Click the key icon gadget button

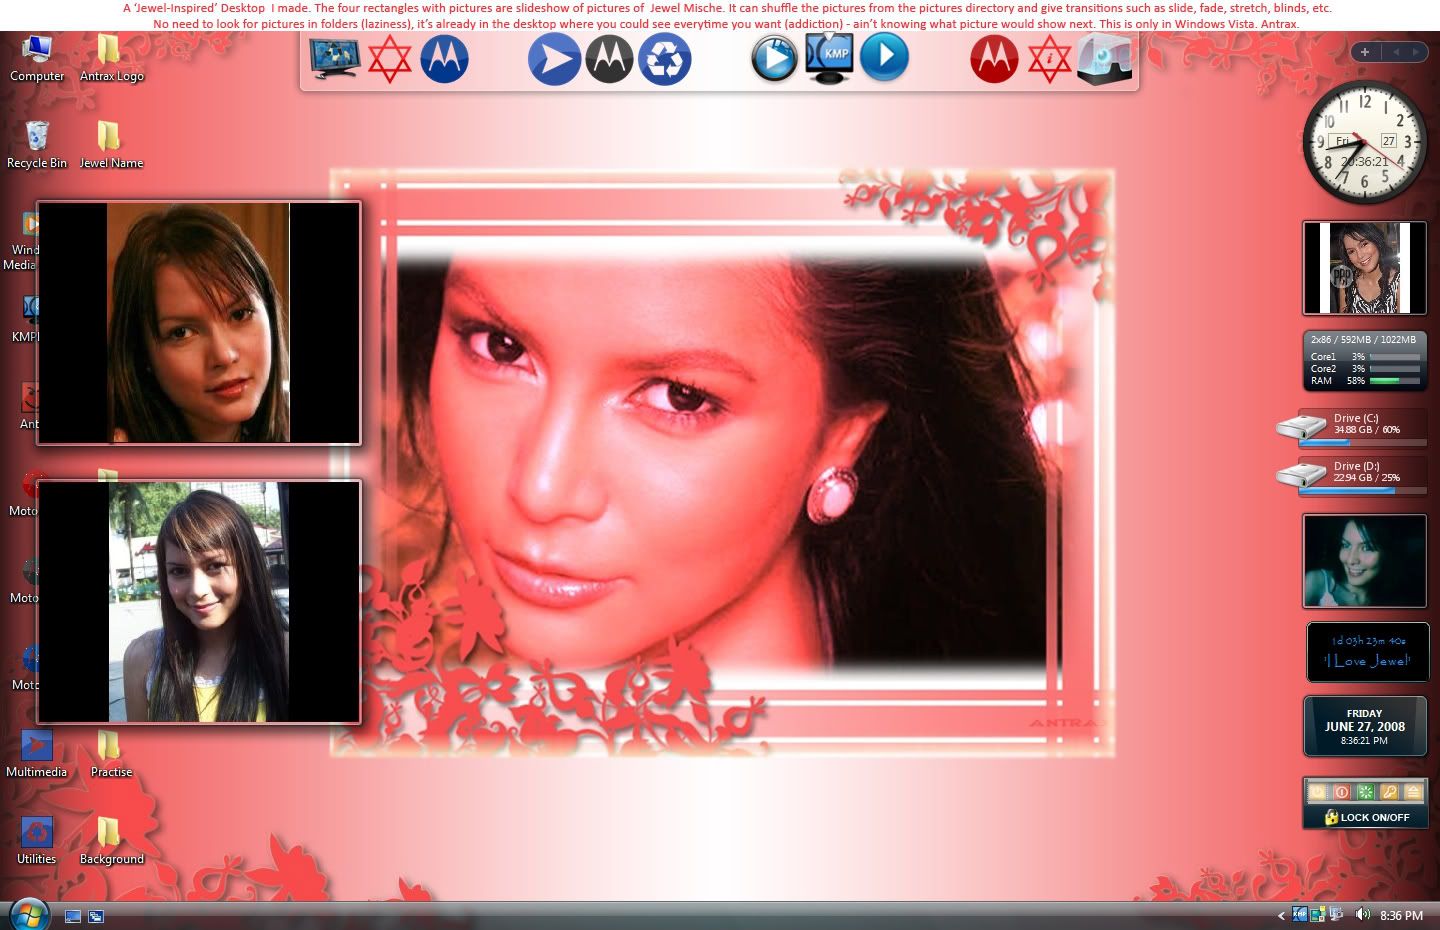tap(1389, 791)
